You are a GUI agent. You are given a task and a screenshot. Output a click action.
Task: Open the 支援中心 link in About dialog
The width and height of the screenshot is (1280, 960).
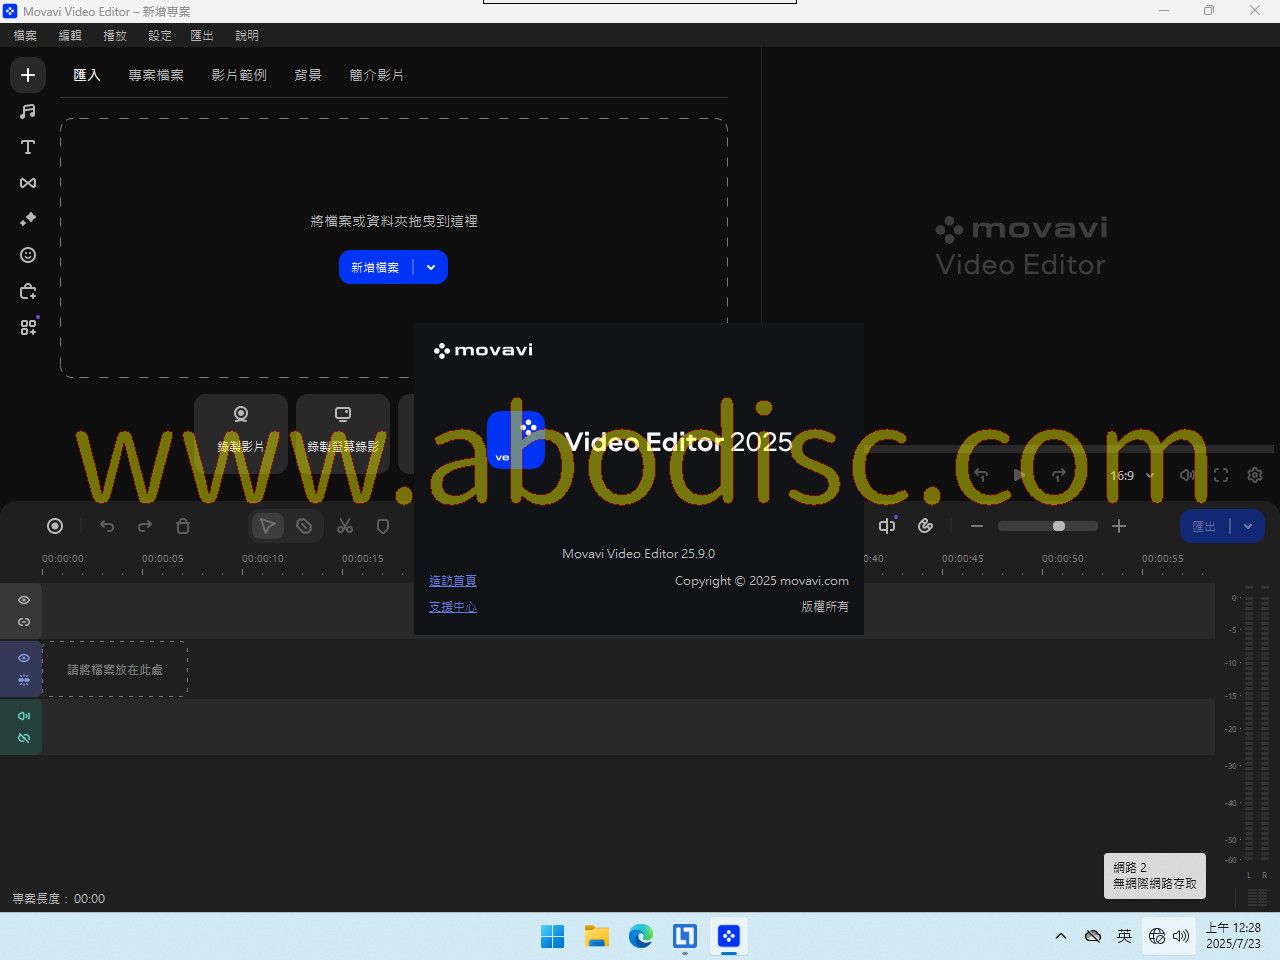coord(453,607)
